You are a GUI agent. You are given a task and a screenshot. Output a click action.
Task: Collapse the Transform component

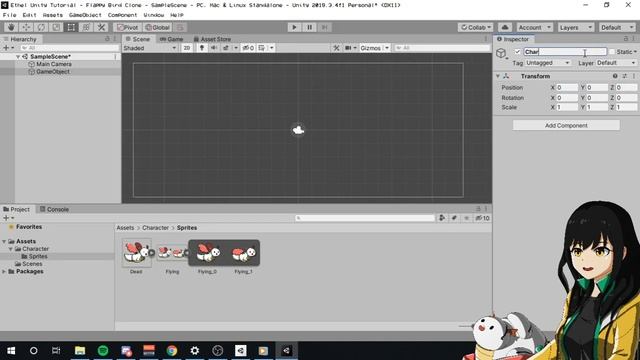point(498,76)
